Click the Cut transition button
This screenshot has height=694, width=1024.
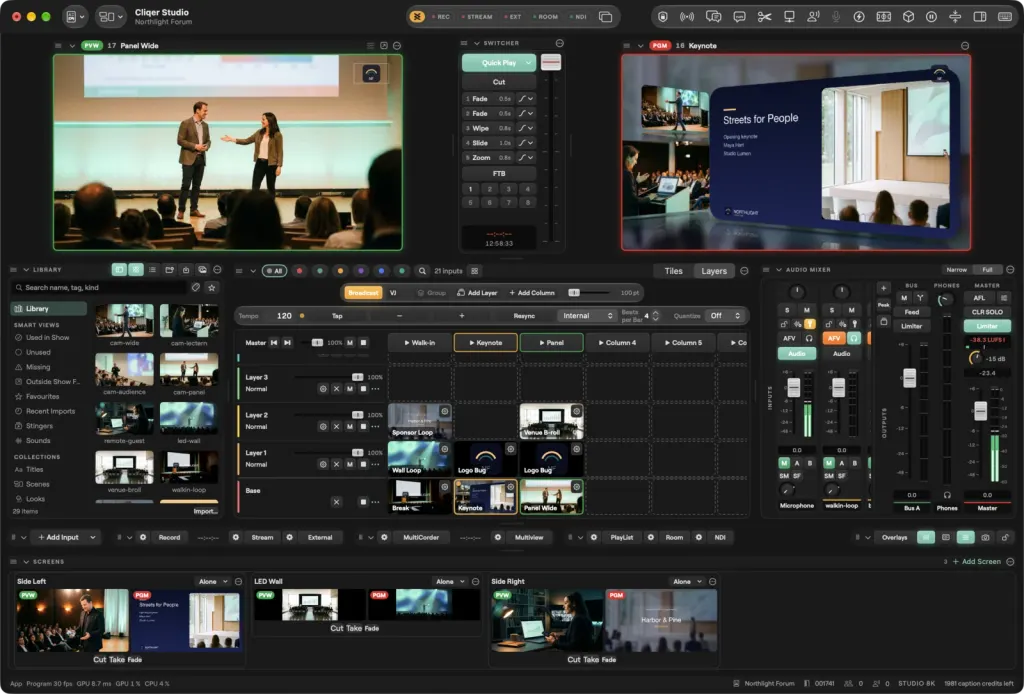(499, 82)
